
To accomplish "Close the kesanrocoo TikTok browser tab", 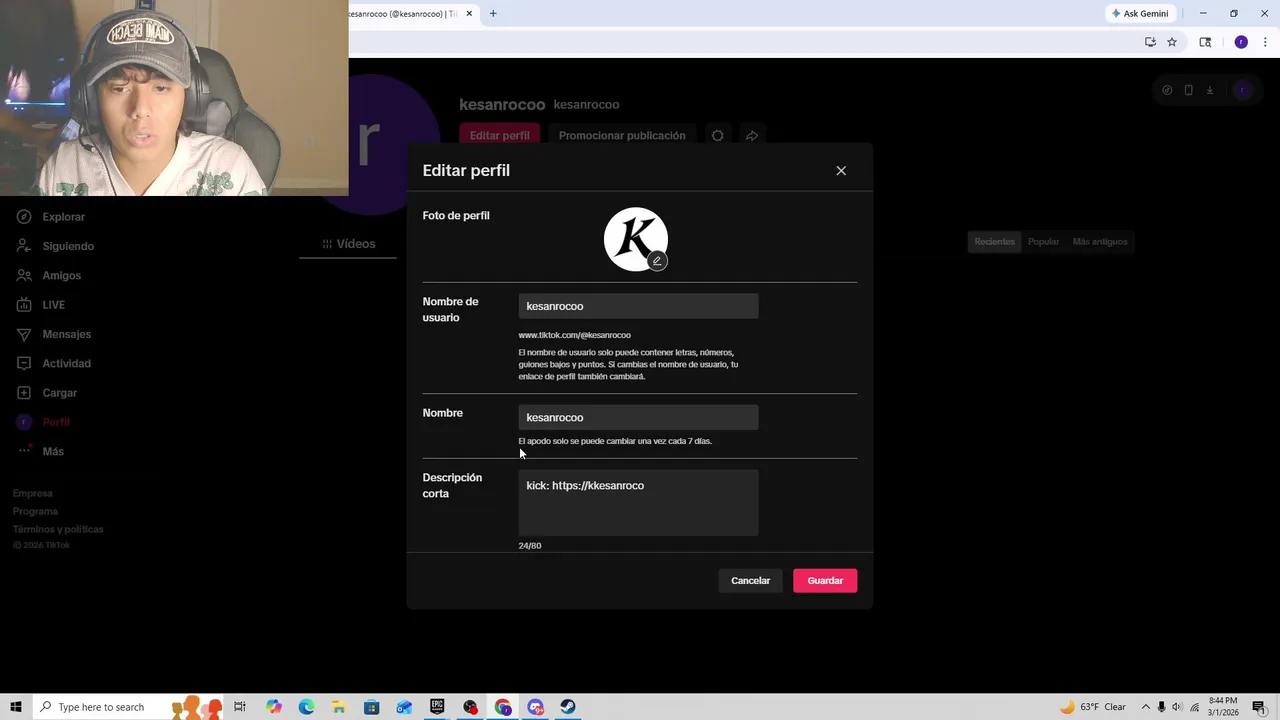I will coord(468,13).
